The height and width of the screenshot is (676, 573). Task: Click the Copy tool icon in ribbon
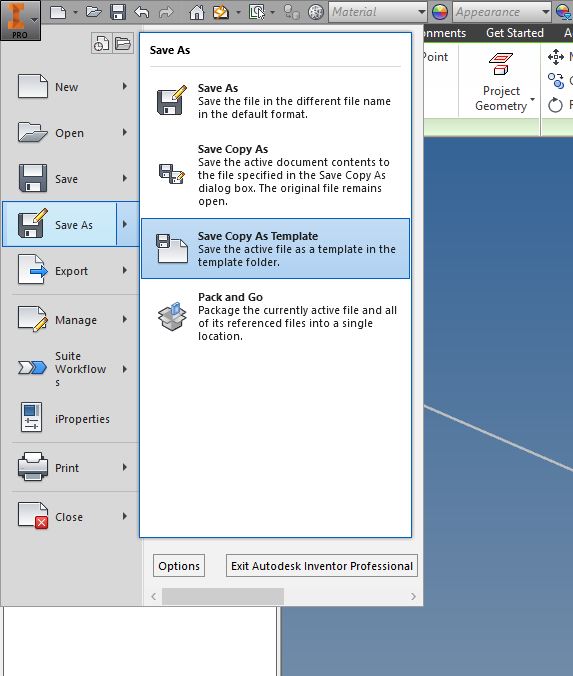point(556,81)
